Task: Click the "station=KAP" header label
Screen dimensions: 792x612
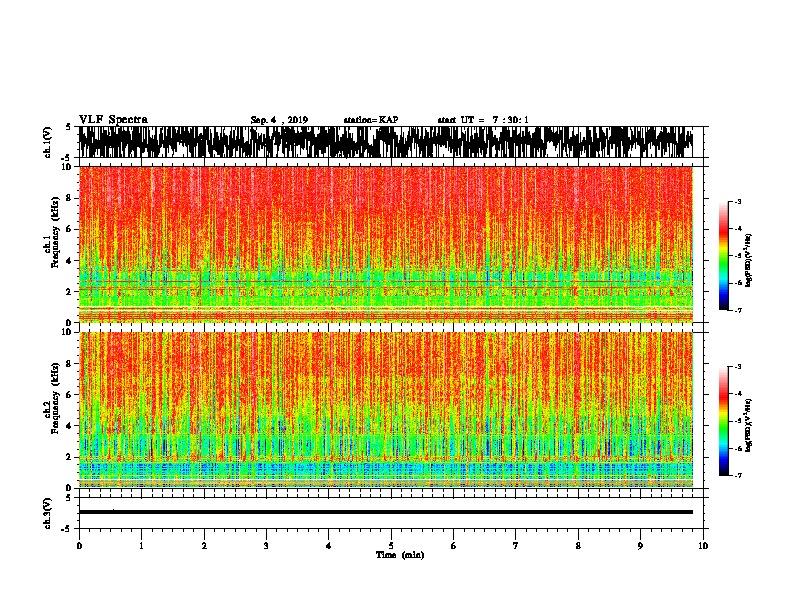Action: [x=371, y=120]
